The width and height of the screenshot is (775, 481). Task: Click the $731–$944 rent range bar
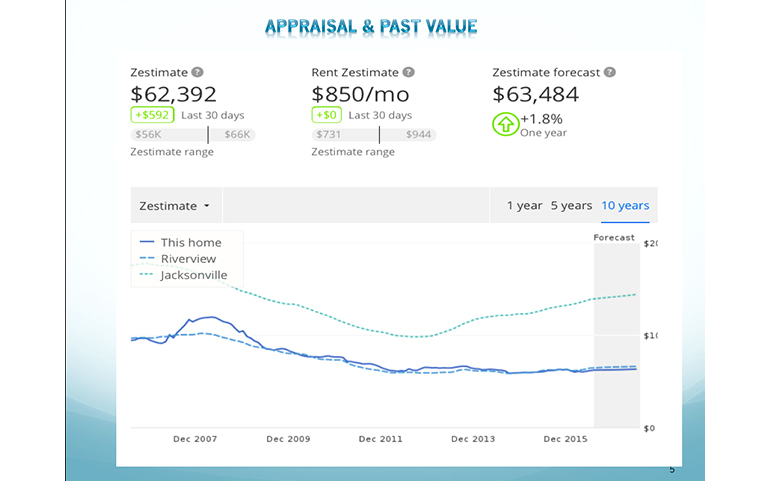click(x=374, y=134)
